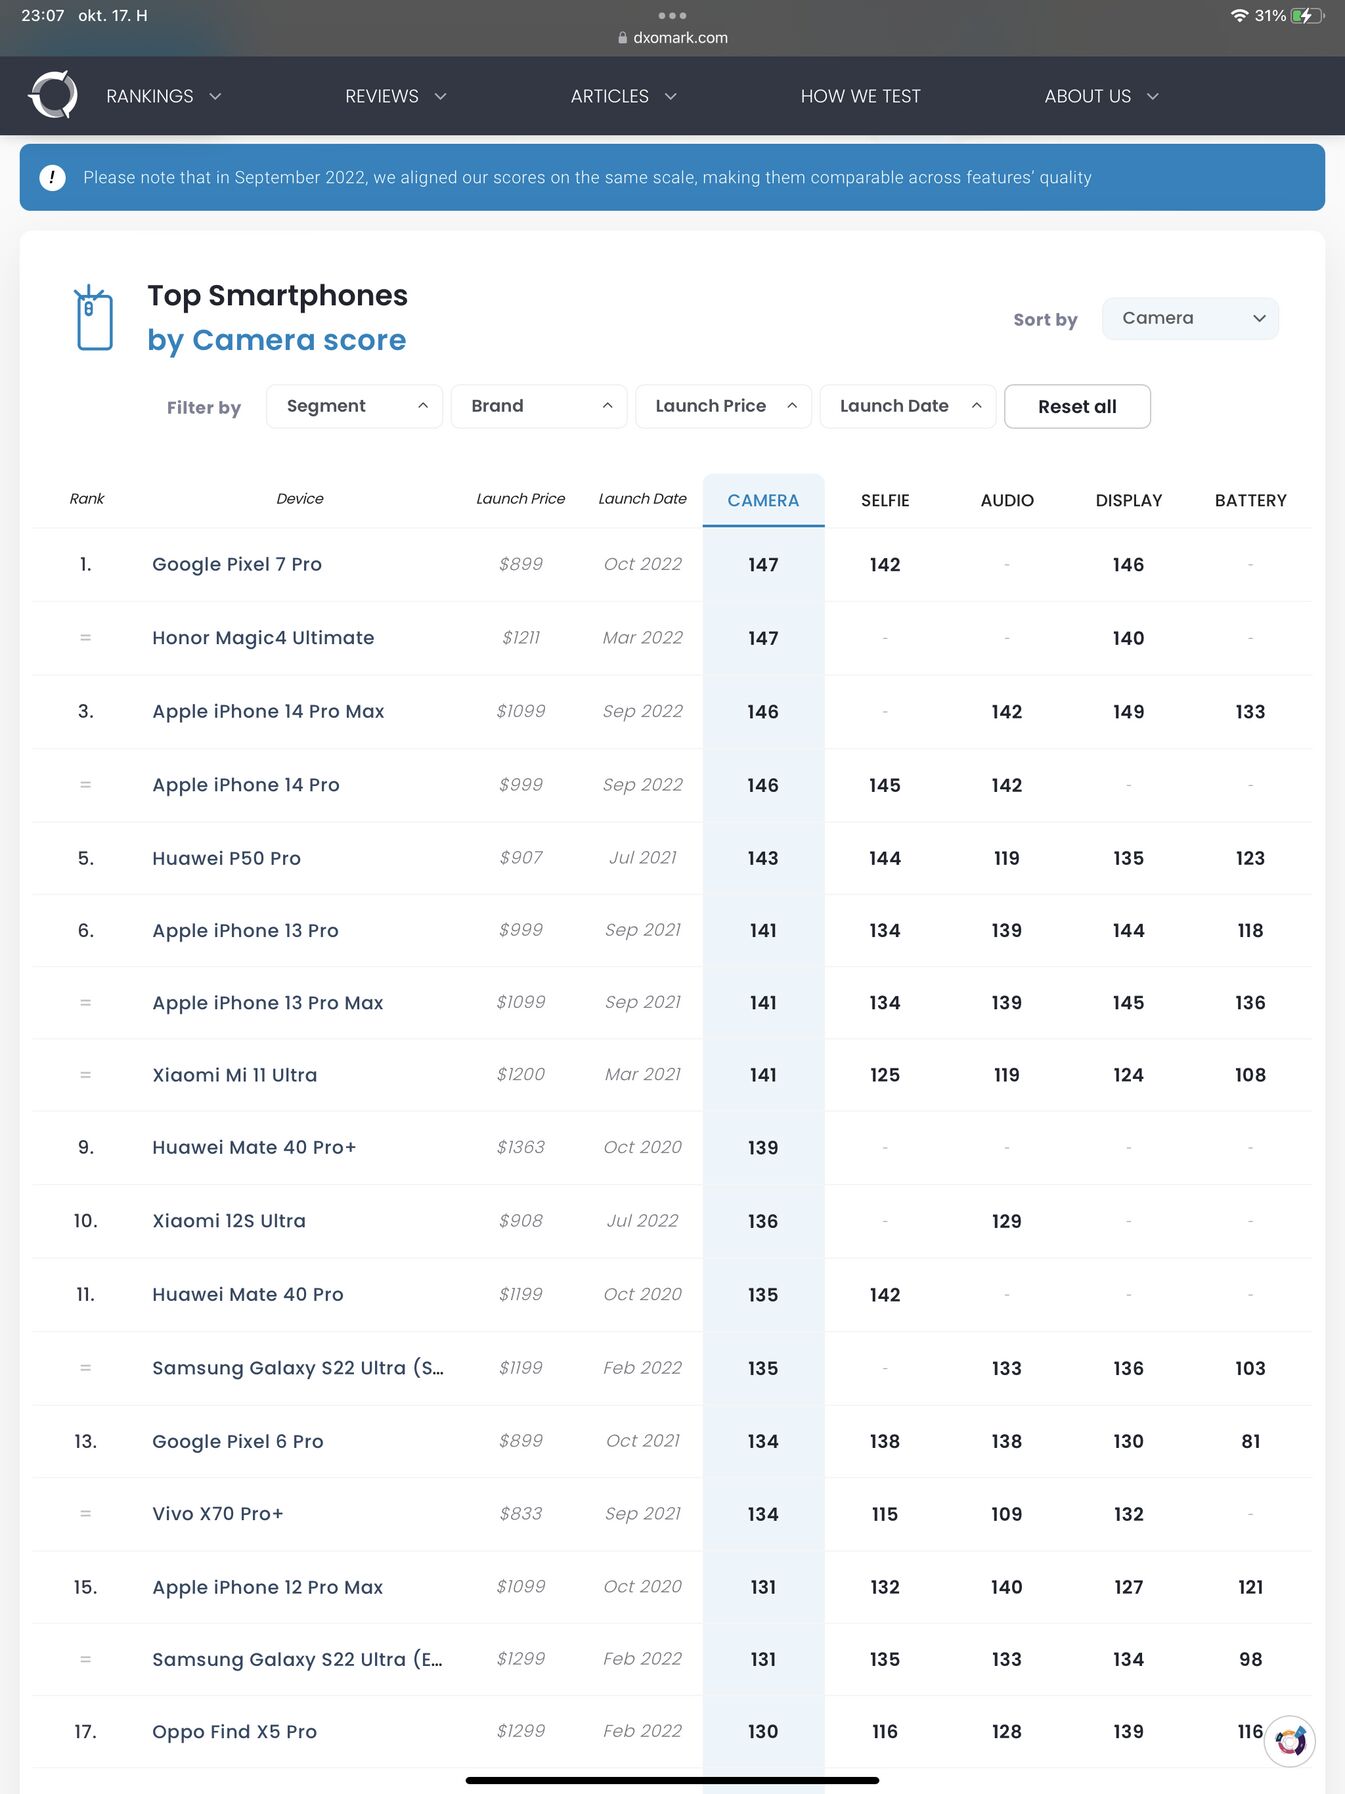Click the DXOMARK logo icon
Viewport: 1345px width, 1794px height.
pyautogui.click(x=53, y=95)
